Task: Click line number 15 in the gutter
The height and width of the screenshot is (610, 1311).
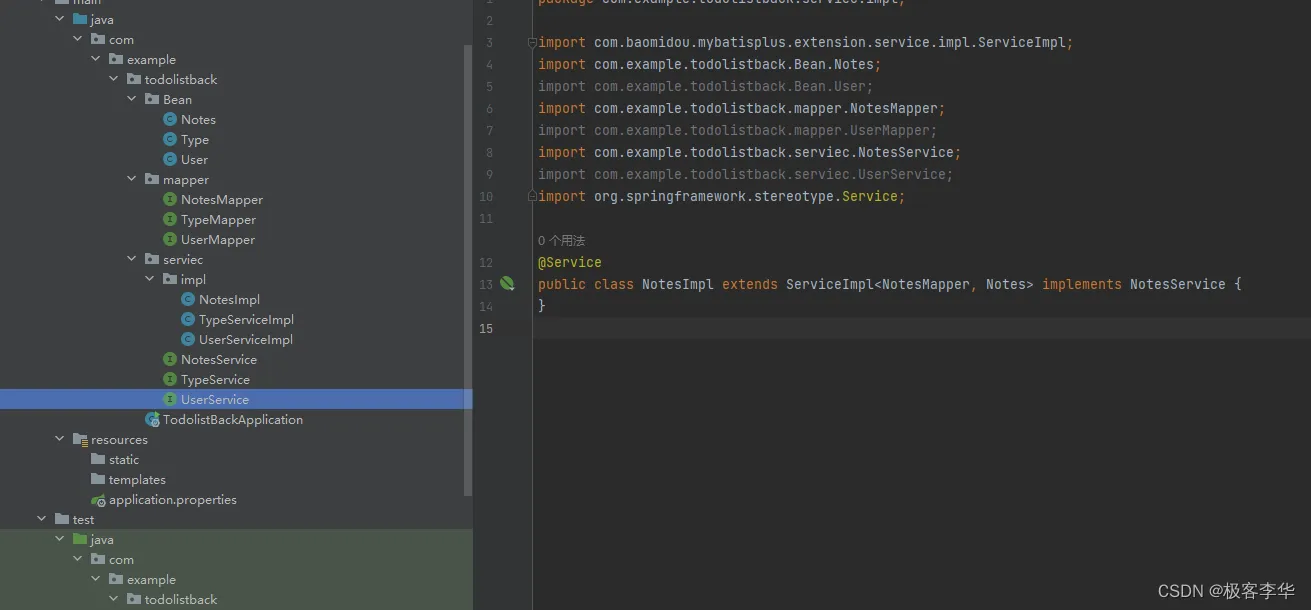Action: (x=486, y=328)
